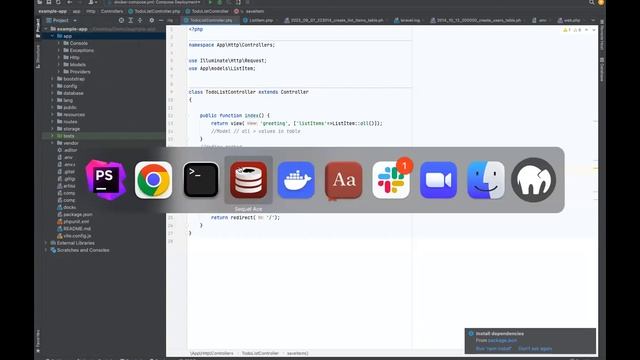Screen dimensions: 640x360
Task: Open search everywhere magnifier icon
Action: (x=591, y=2)
